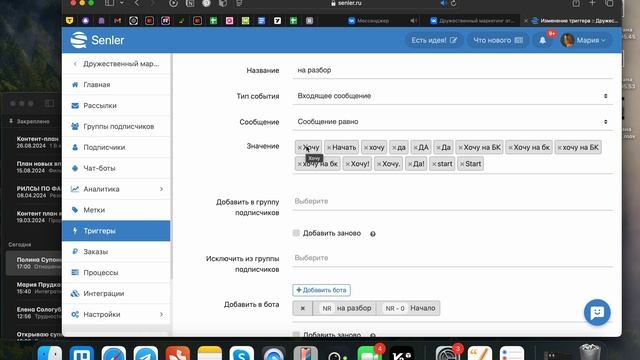Open Интеграции page

(x=116, y=293)
